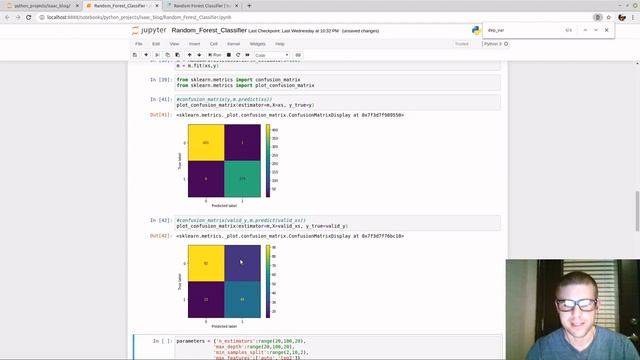Click the extension icon left of the bookmark star
The width and height of the screenshot is (640, 360).
pyautogui.click(x=598, y=17)
